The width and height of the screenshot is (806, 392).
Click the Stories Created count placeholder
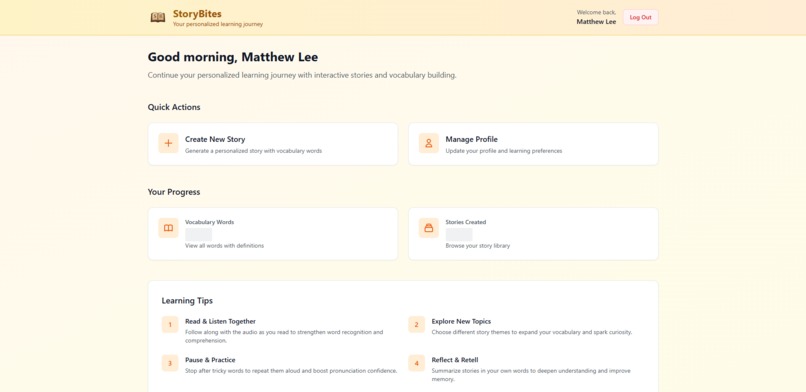[x=459, y=234]
